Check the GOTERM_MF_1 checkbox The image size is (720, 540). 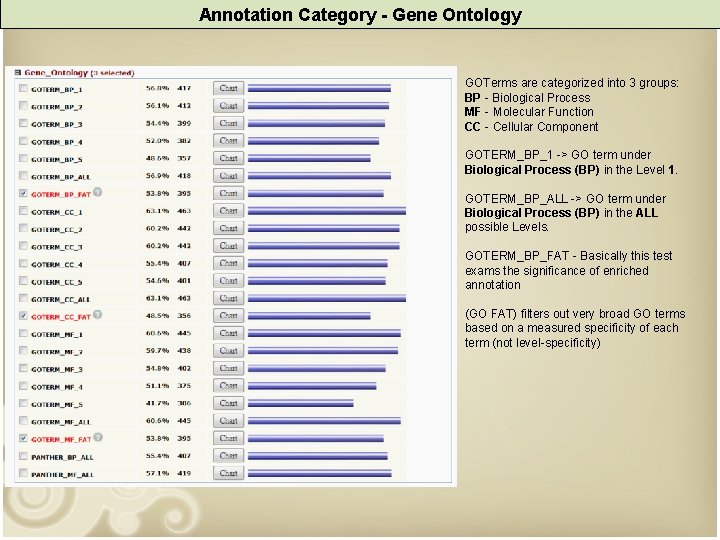point(23,333)
